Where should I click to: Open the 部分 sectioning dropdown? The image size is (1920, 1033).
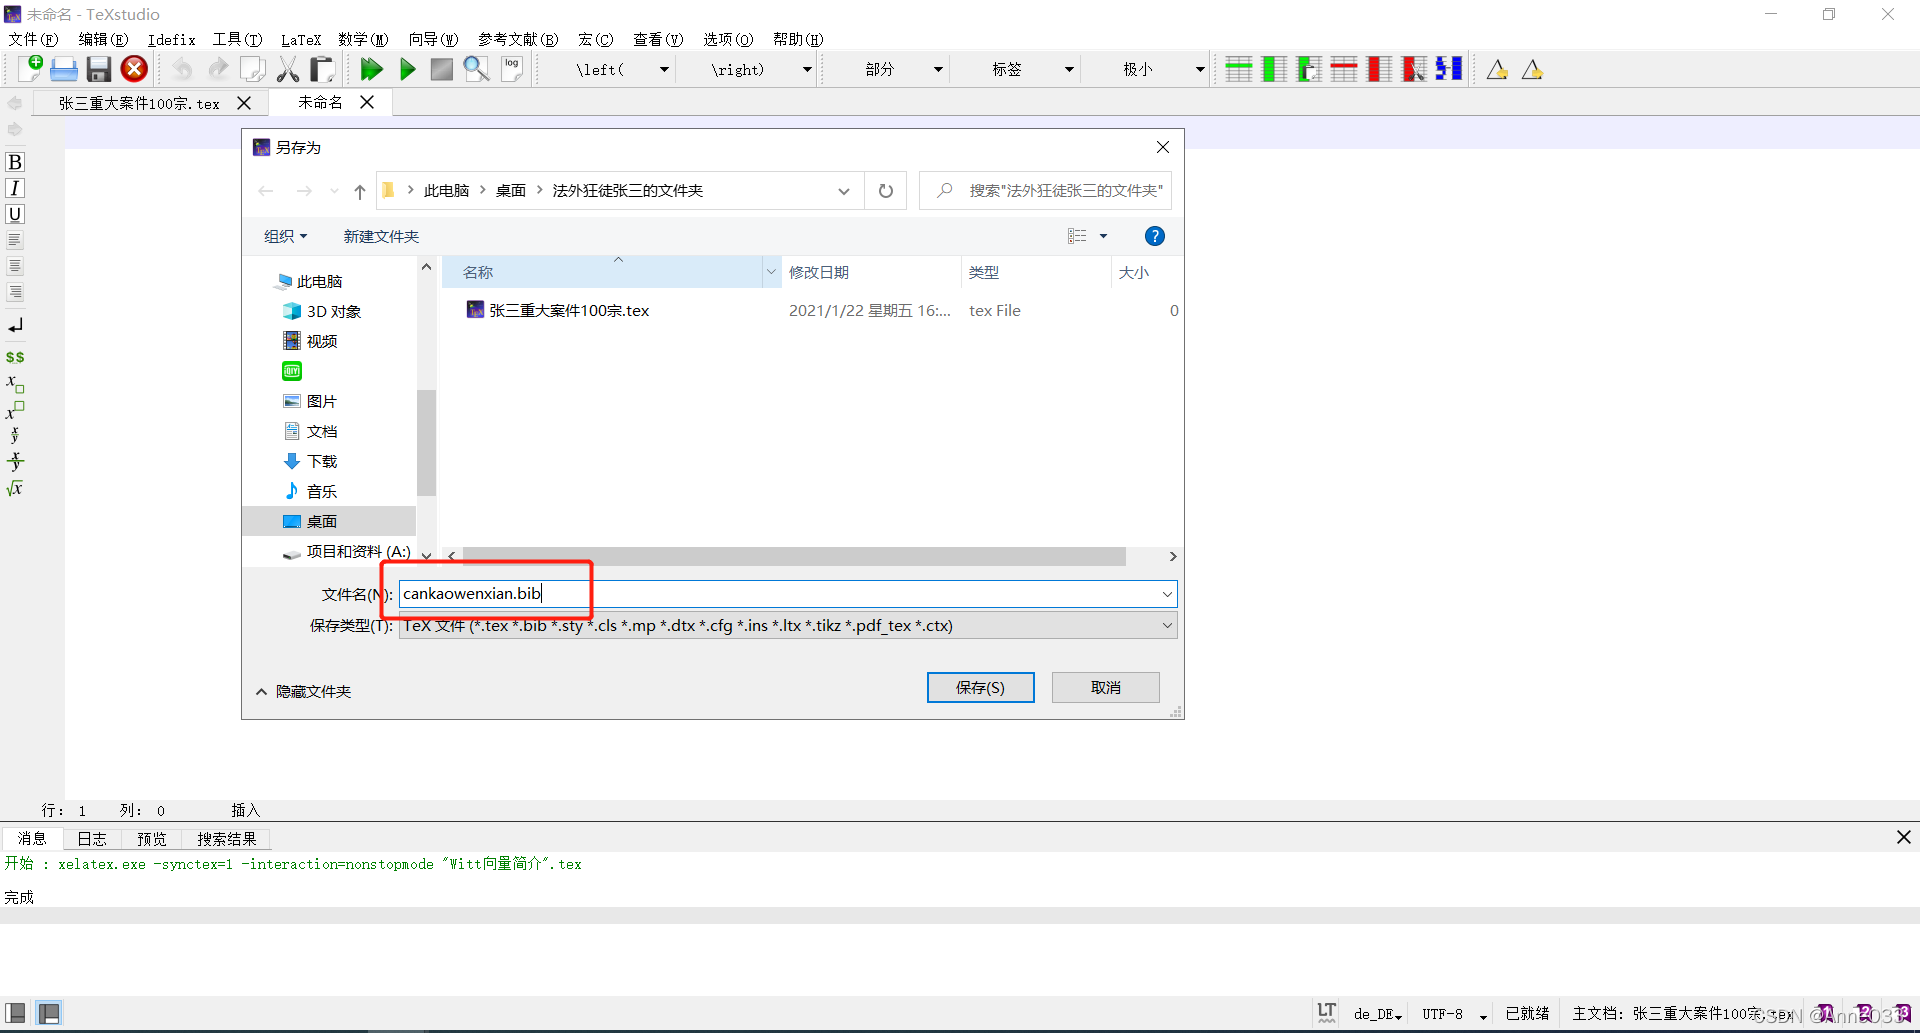pyautogui.click(x=938, y=69)
